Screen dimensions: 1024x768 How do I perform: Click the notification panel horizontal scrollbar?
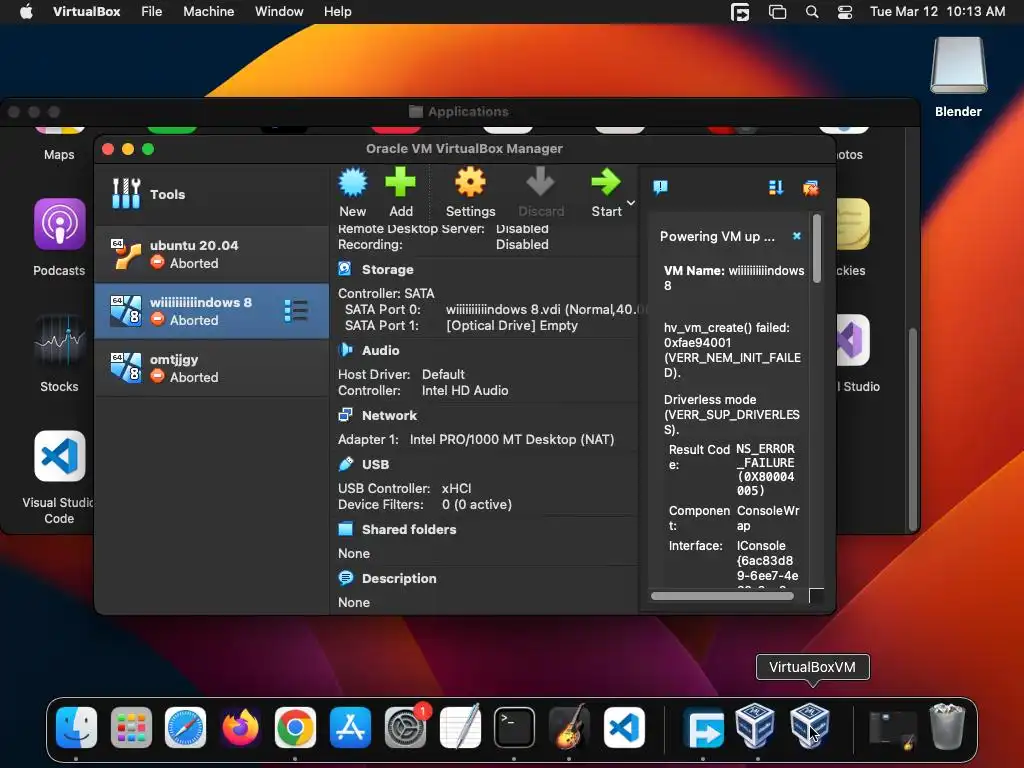pyautogui.click(x=722, y=596)
